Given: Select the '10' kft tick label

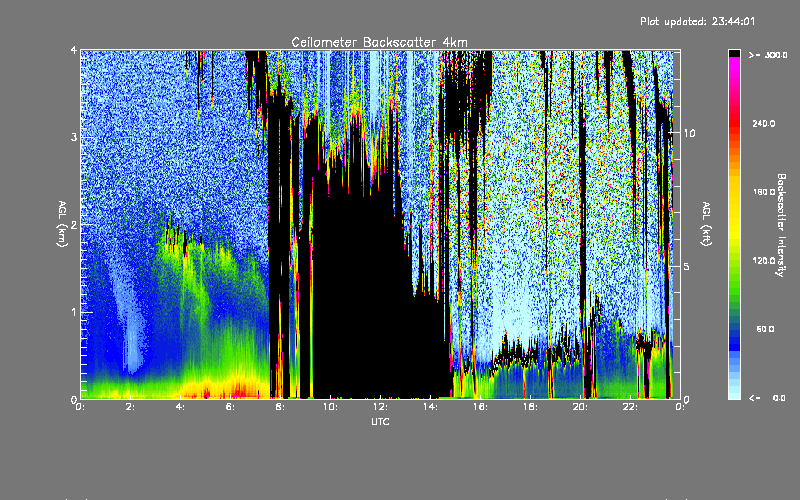Looking at the screenshot, I should 689,133.
